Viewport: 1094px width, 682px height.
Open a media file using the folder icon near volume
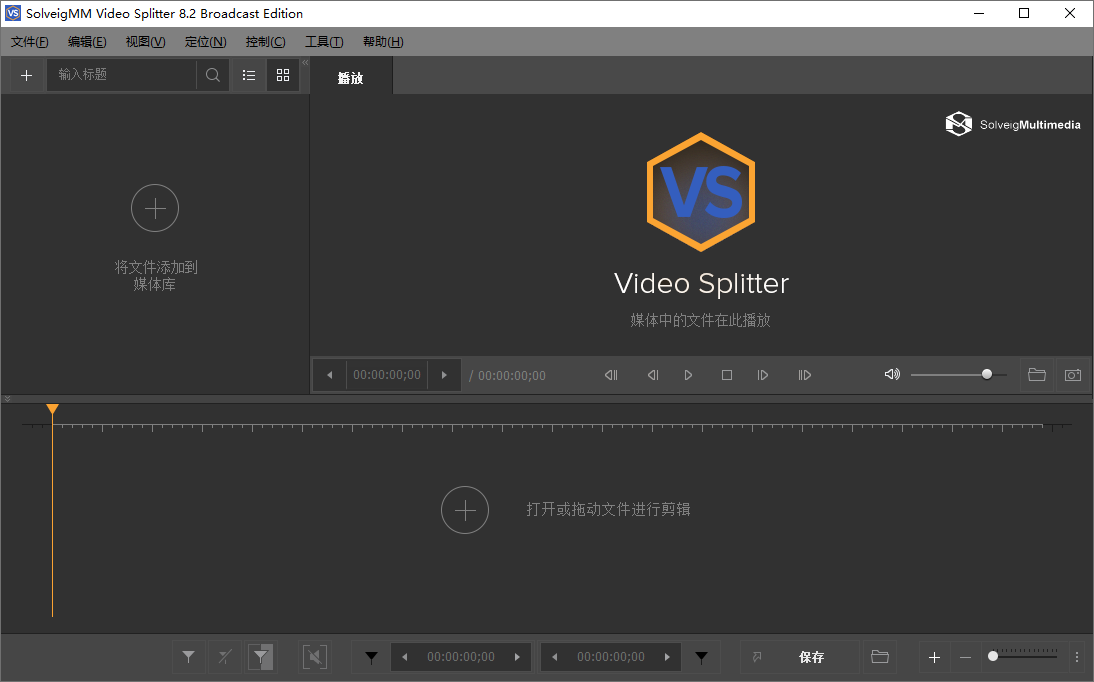(x=1037, y=375)
